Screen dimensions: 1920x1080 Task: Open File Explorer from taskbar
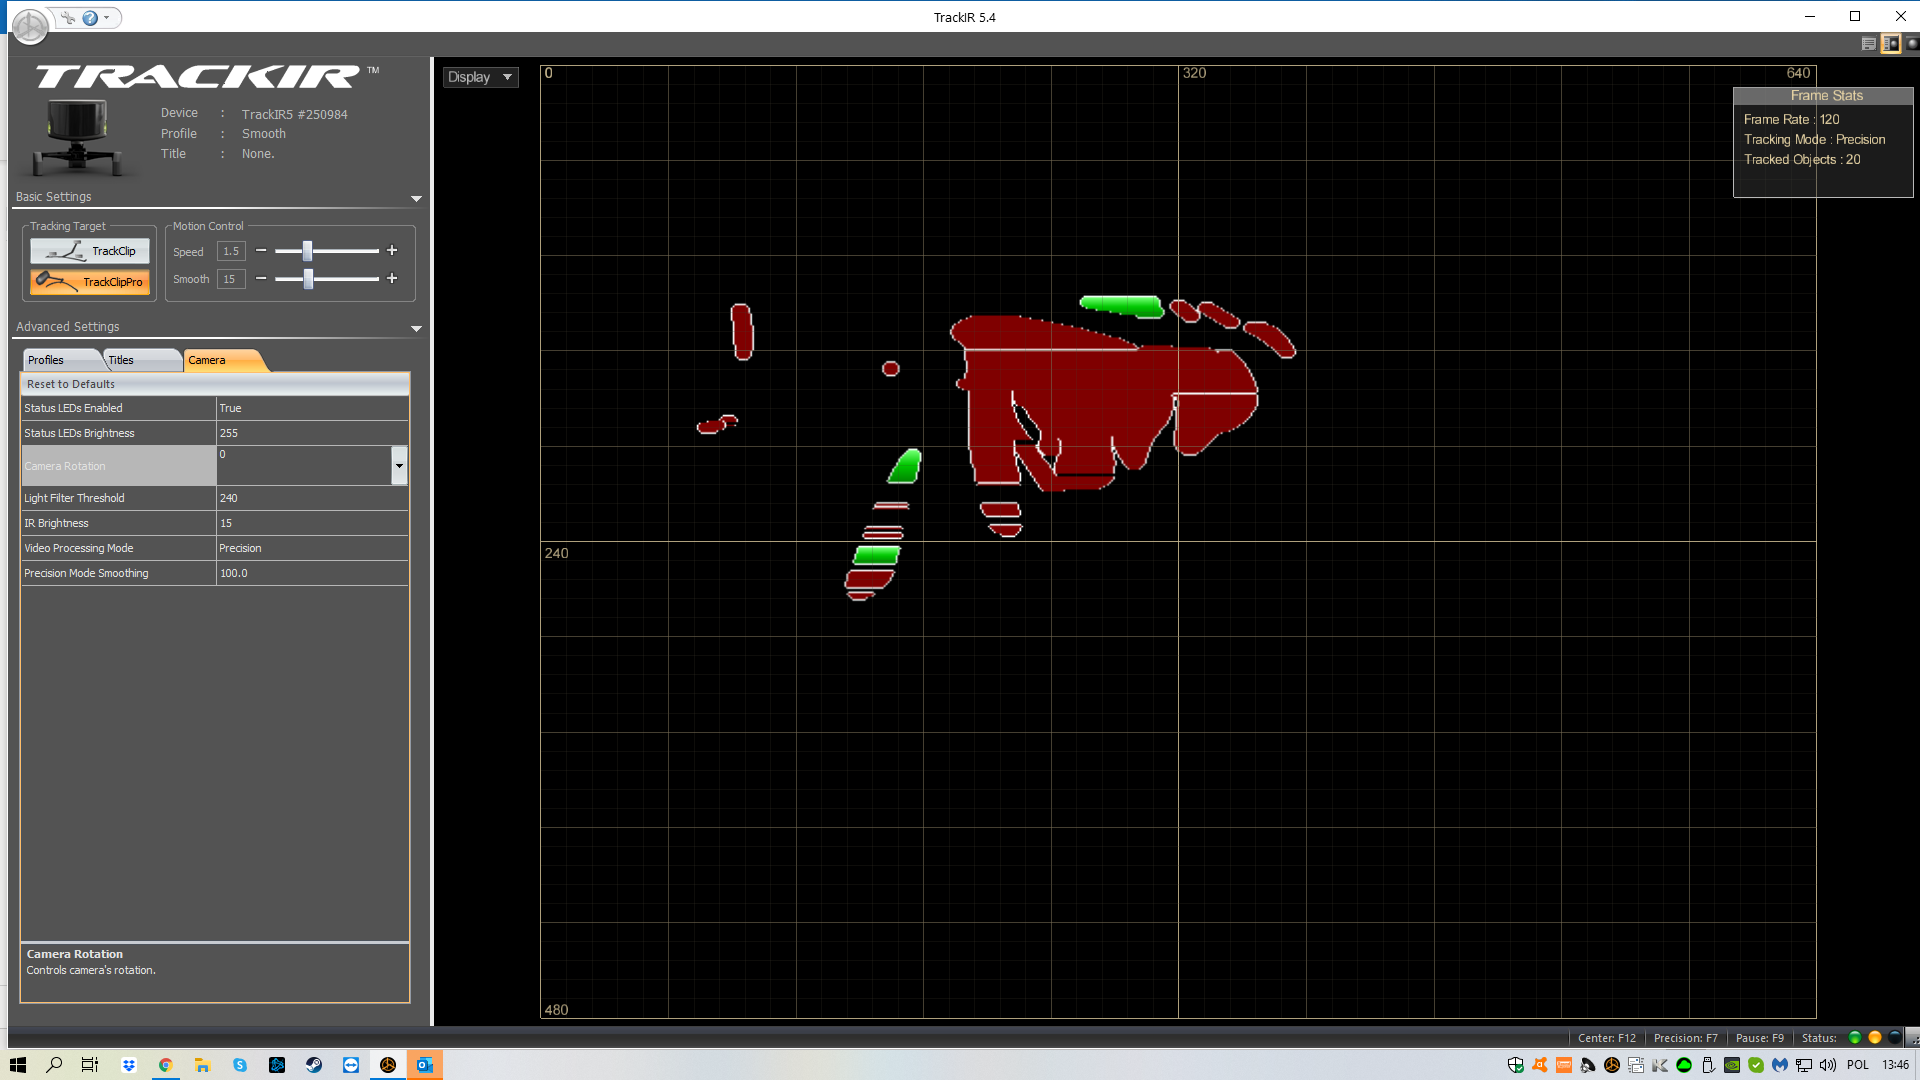point(202,1065)
